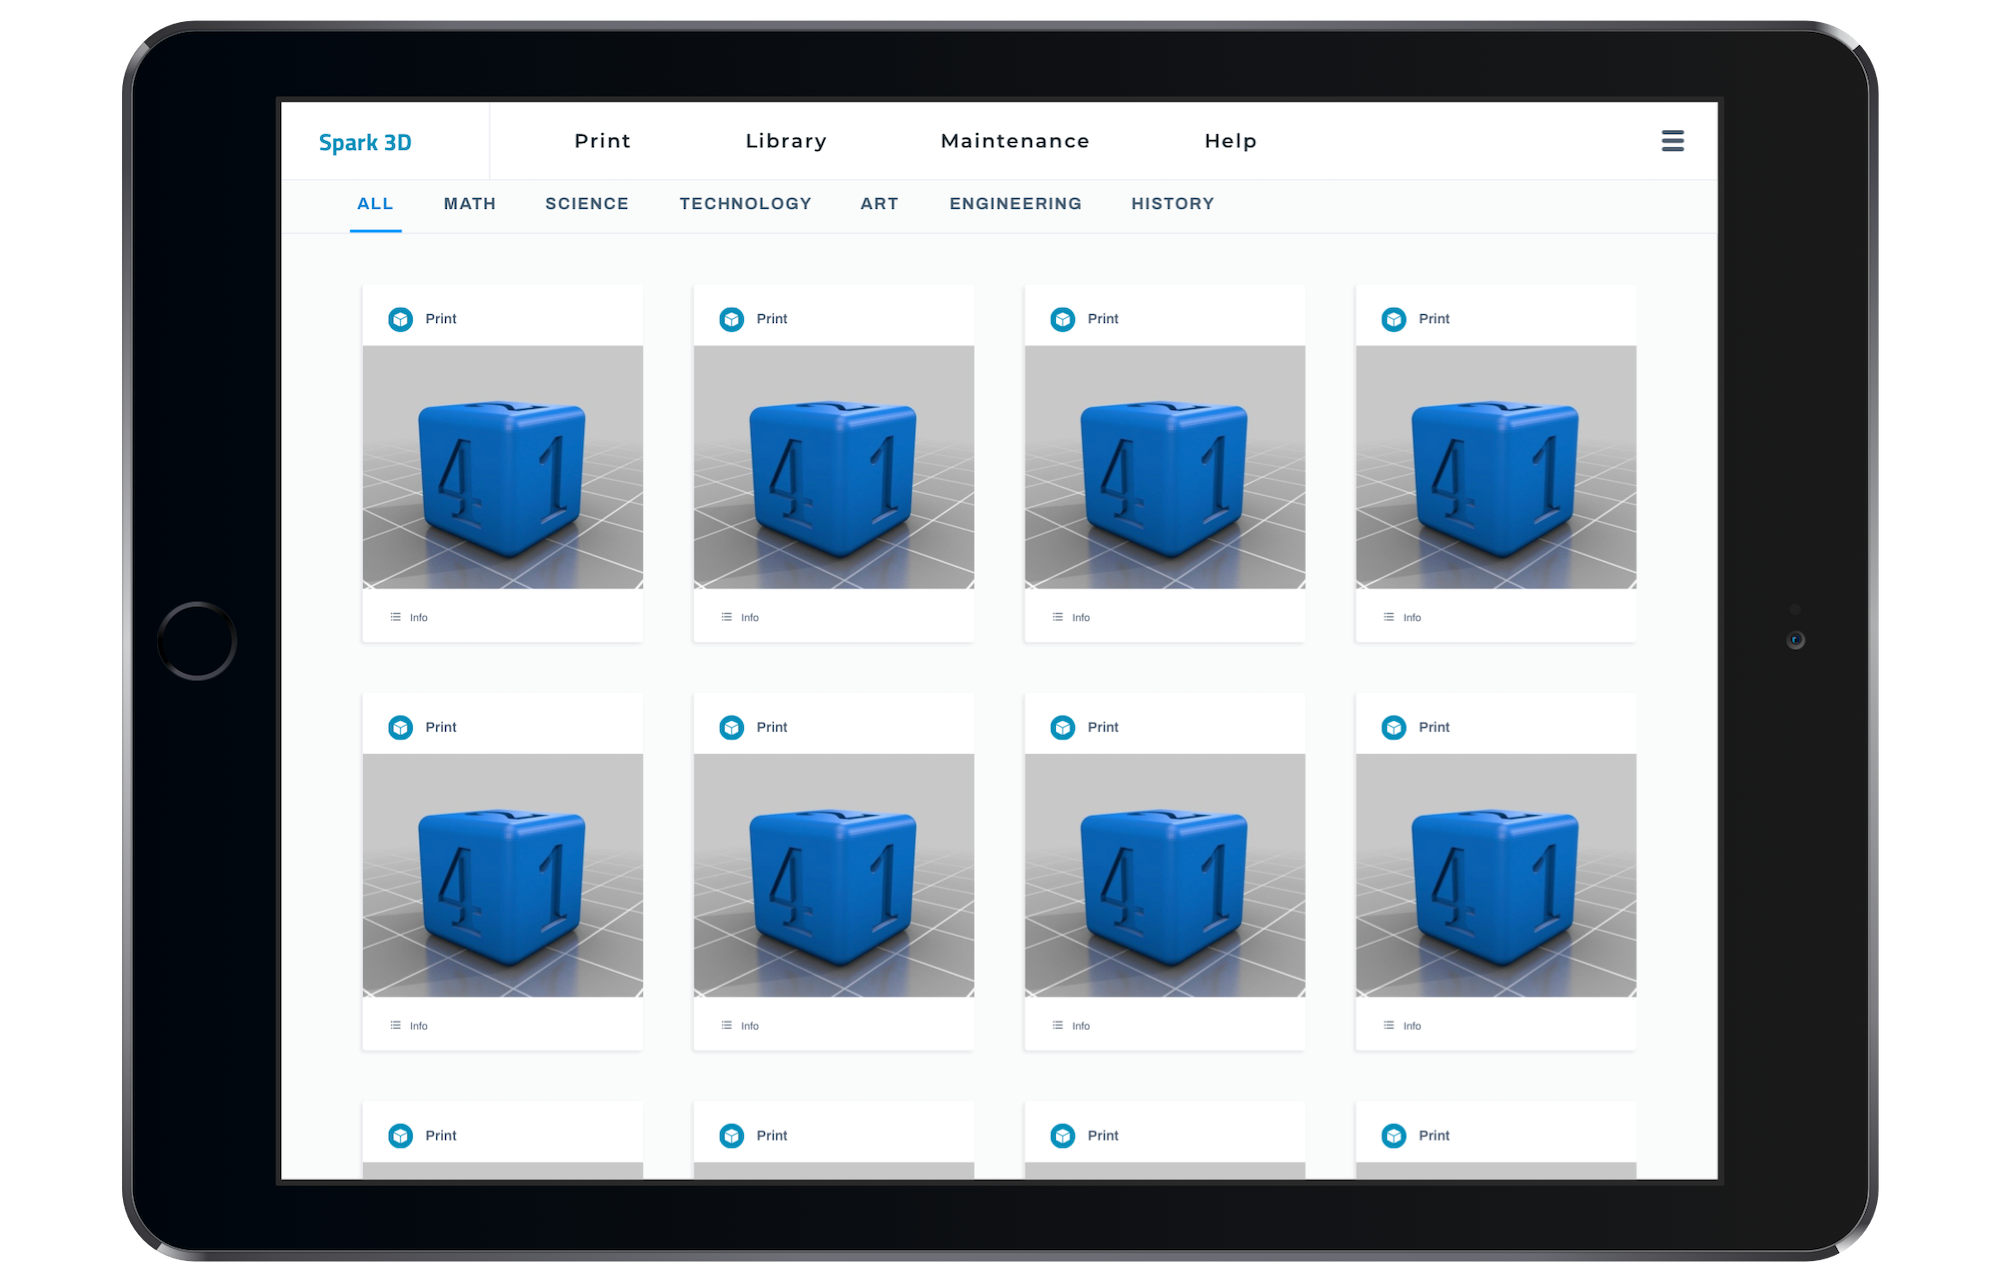Select the dice thumbnail on first-row second card
The width and height of the screenshot is (2000, 1283).
coord(833,467)
